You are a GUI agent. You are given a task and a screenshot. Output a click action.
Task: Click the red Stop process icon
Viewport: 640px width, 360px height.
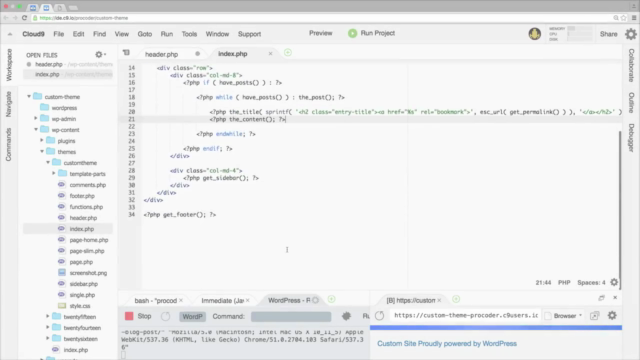click(129, 316)
